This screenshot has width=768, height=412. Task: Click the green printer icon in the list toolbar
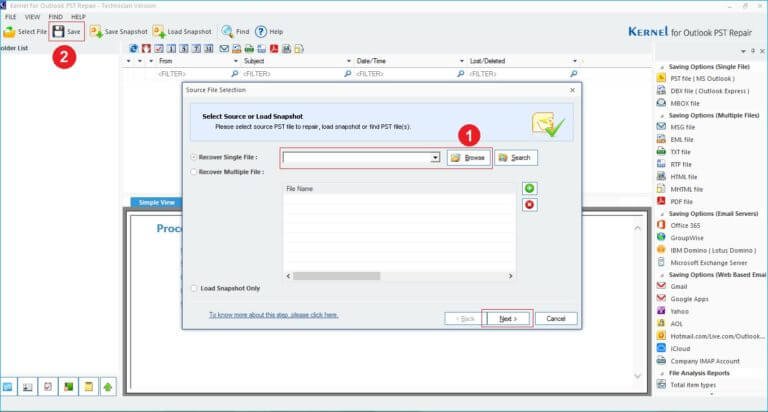[x=249, y=48]
